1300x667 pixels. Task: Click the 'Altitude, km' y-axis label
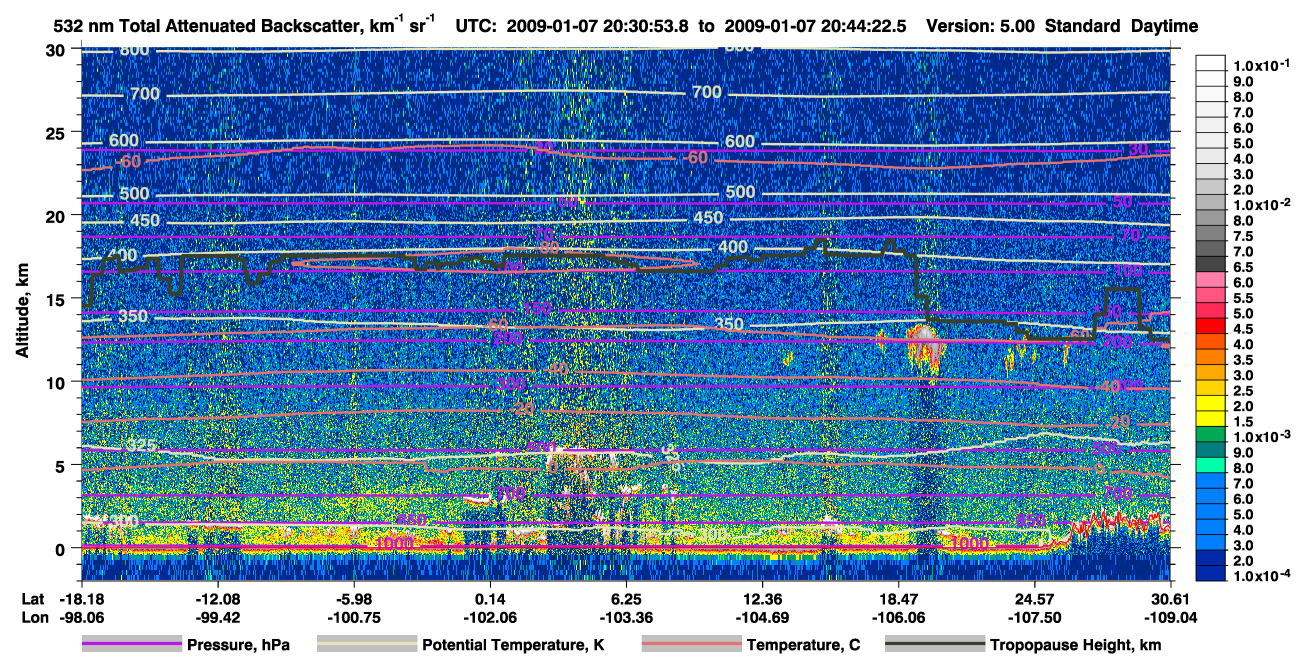22,308
